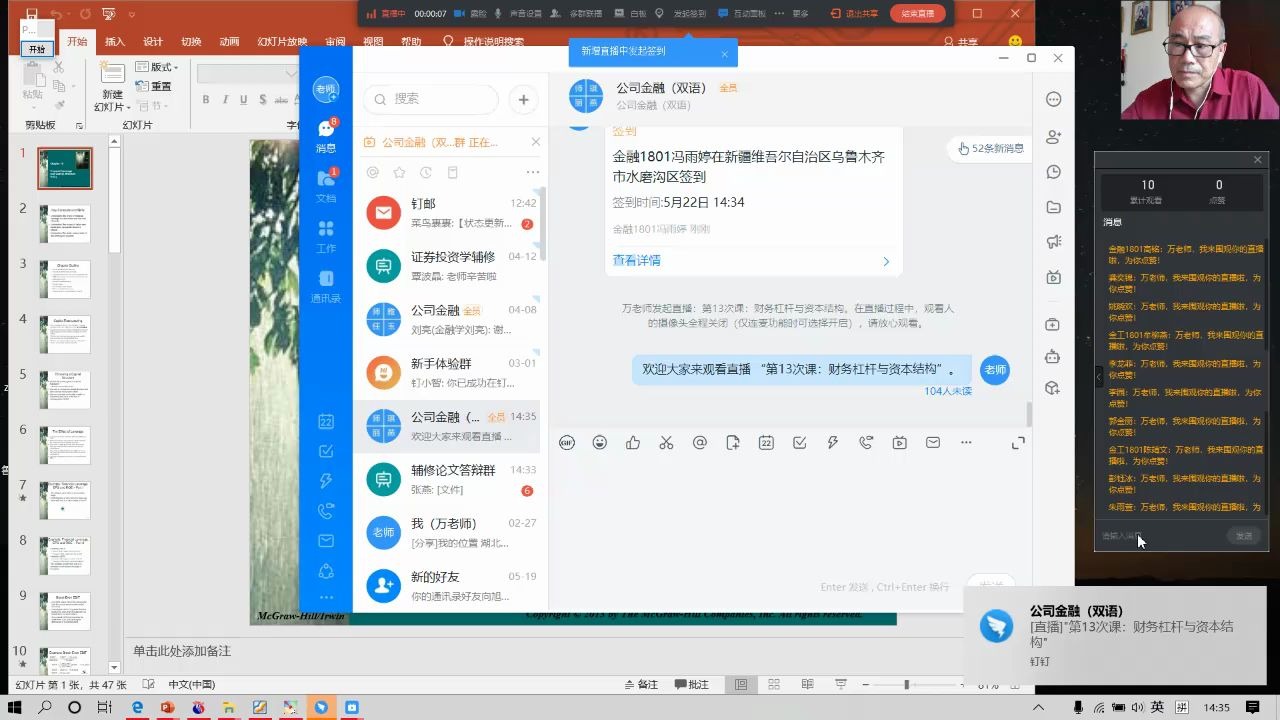The image size is (1280, 720).
Task: Open the emoji picker in chat toolbar
Action: pyautogui.click(x=600, y=443)
